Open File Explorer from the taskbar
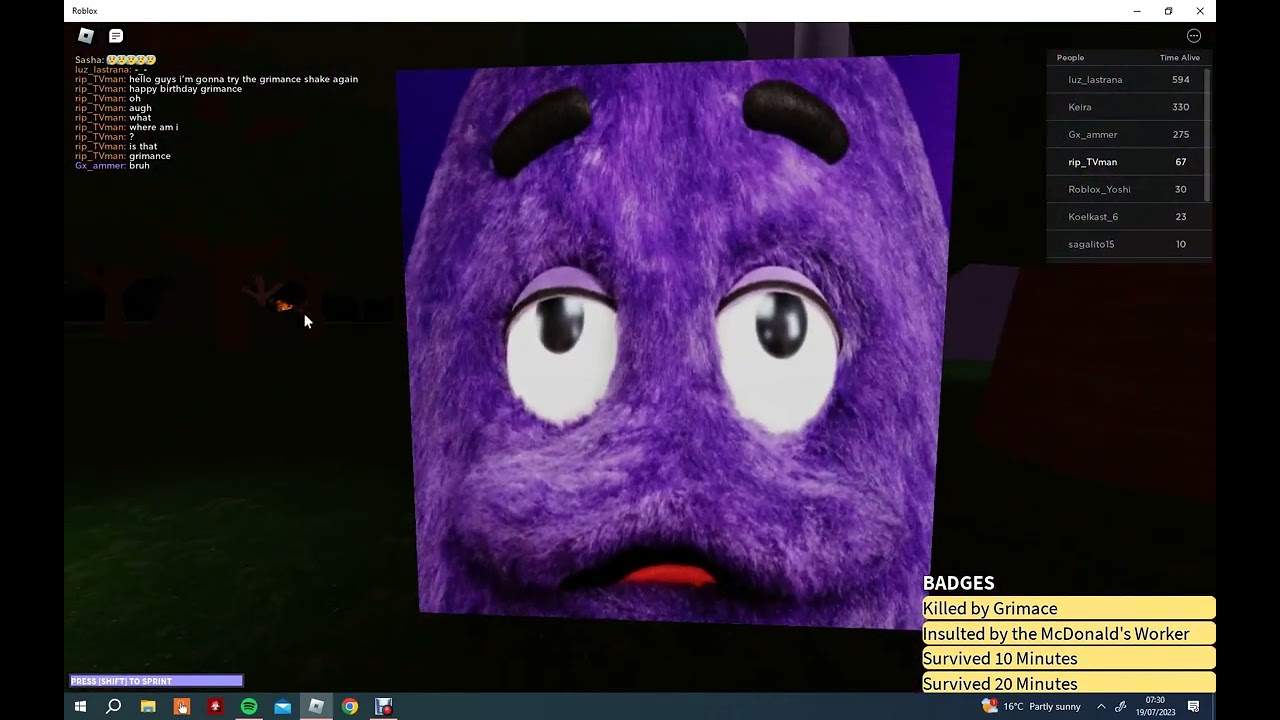This screenshot has width=1280, height=720. 148,707
